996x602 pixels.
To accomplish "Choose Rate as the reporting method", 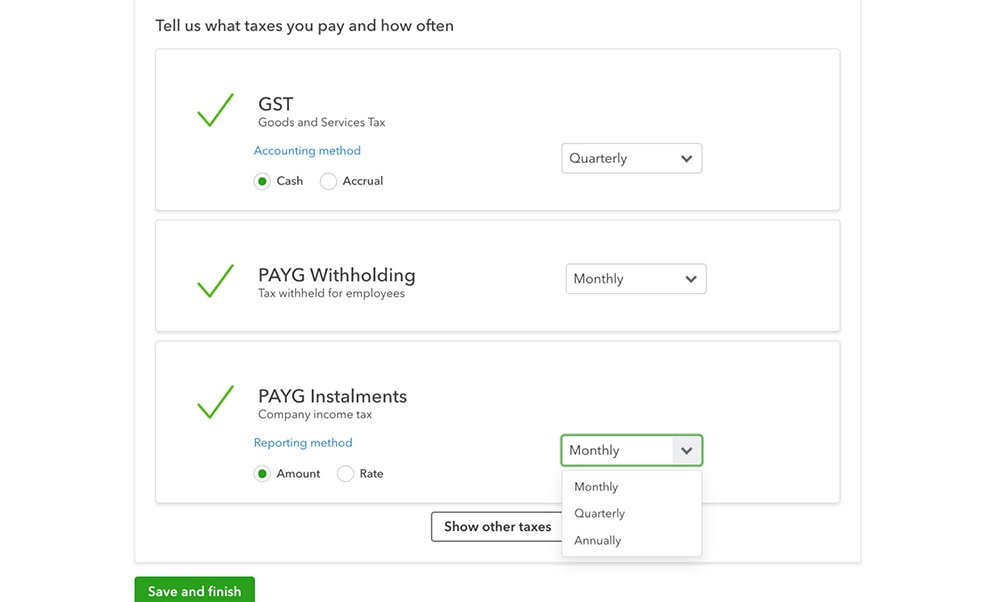I will [345, 474].
